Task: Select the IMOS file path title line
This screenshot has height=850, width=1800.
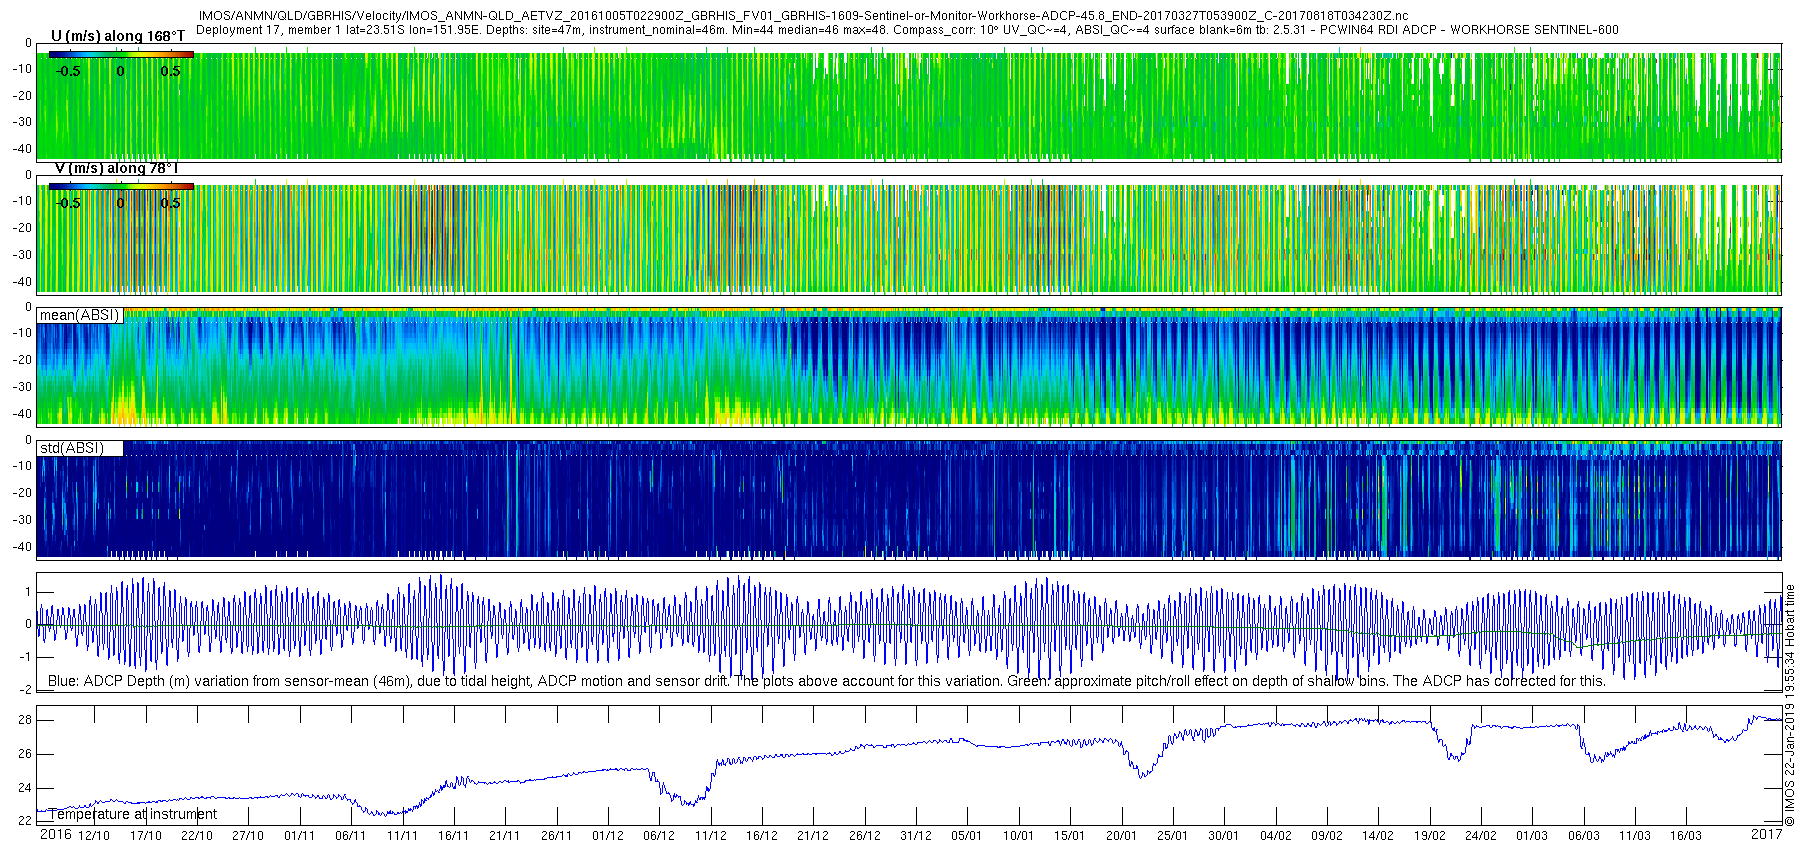Action: pyautogui.click(x=803, y=16)
